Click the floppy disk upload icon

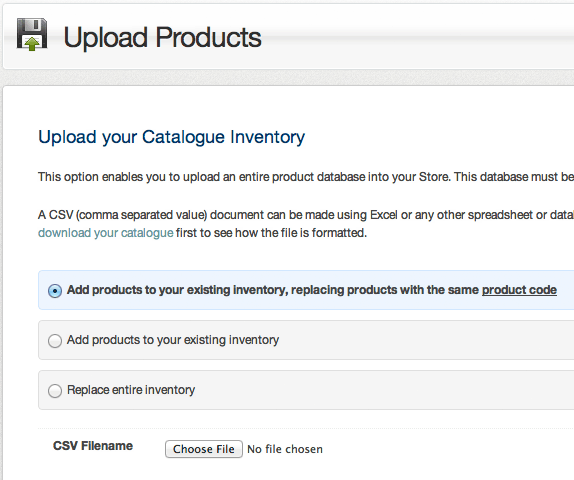(32, 34)
